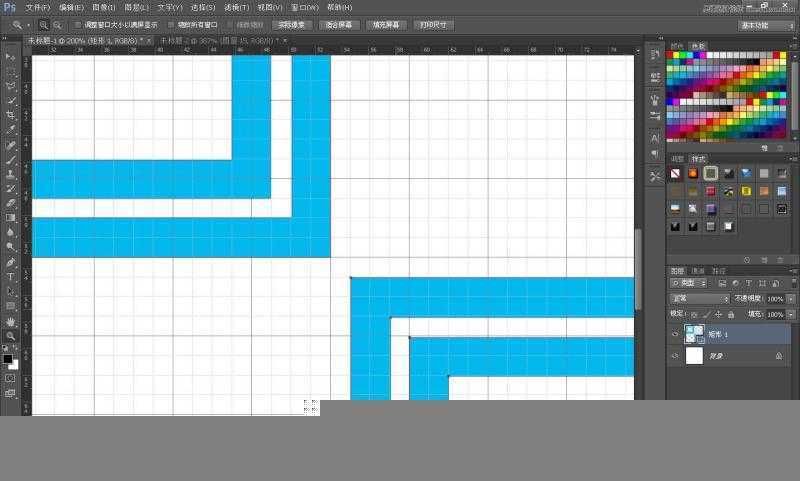The image size is (800, 481).
Task: Open the 正常 blend mode dropdown
Action: (x=699, y=298)
